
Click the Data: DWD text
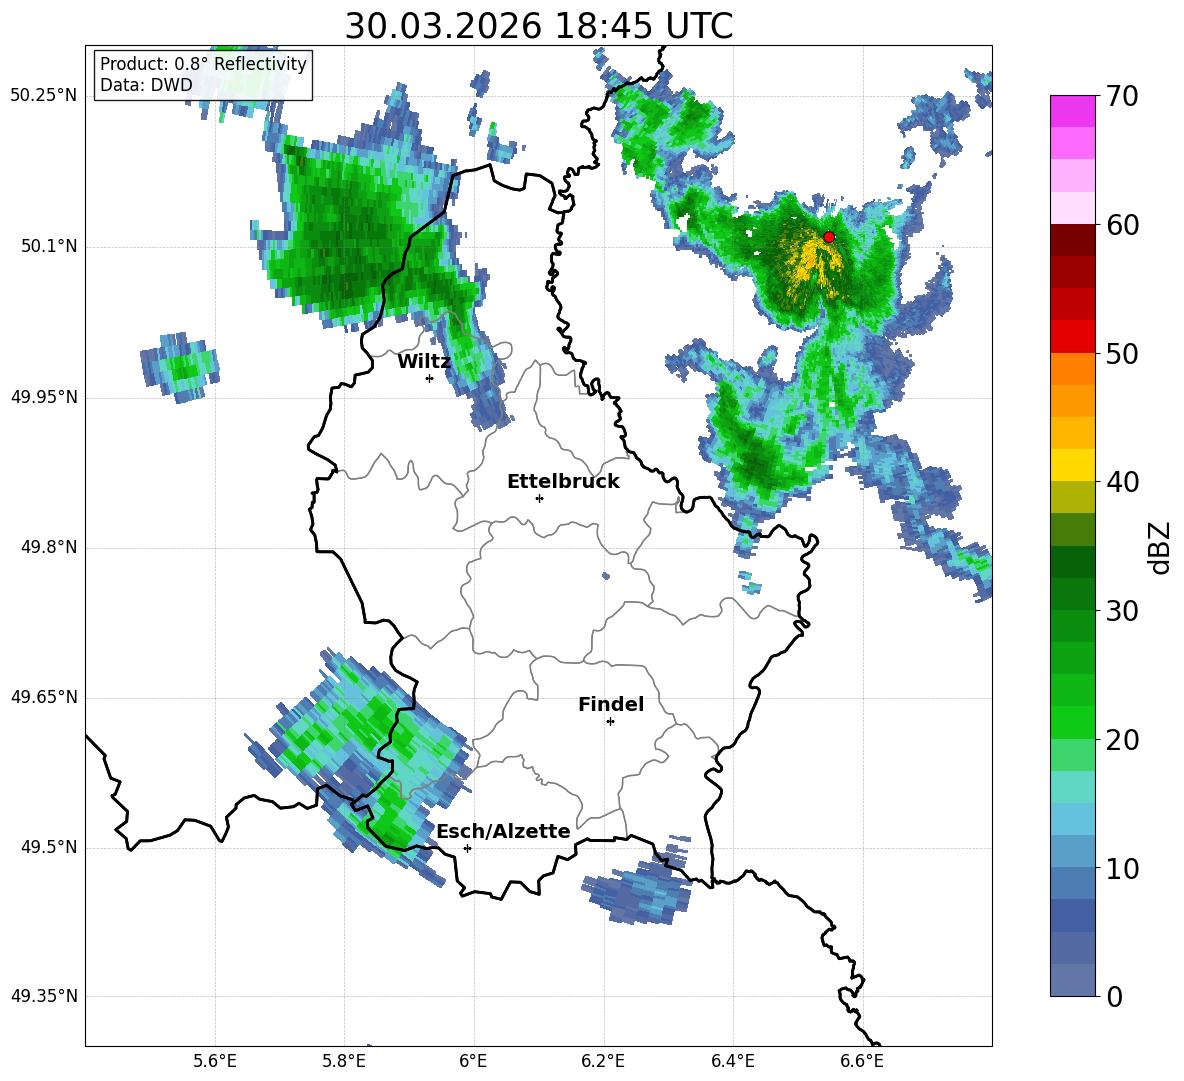[146, 85]
